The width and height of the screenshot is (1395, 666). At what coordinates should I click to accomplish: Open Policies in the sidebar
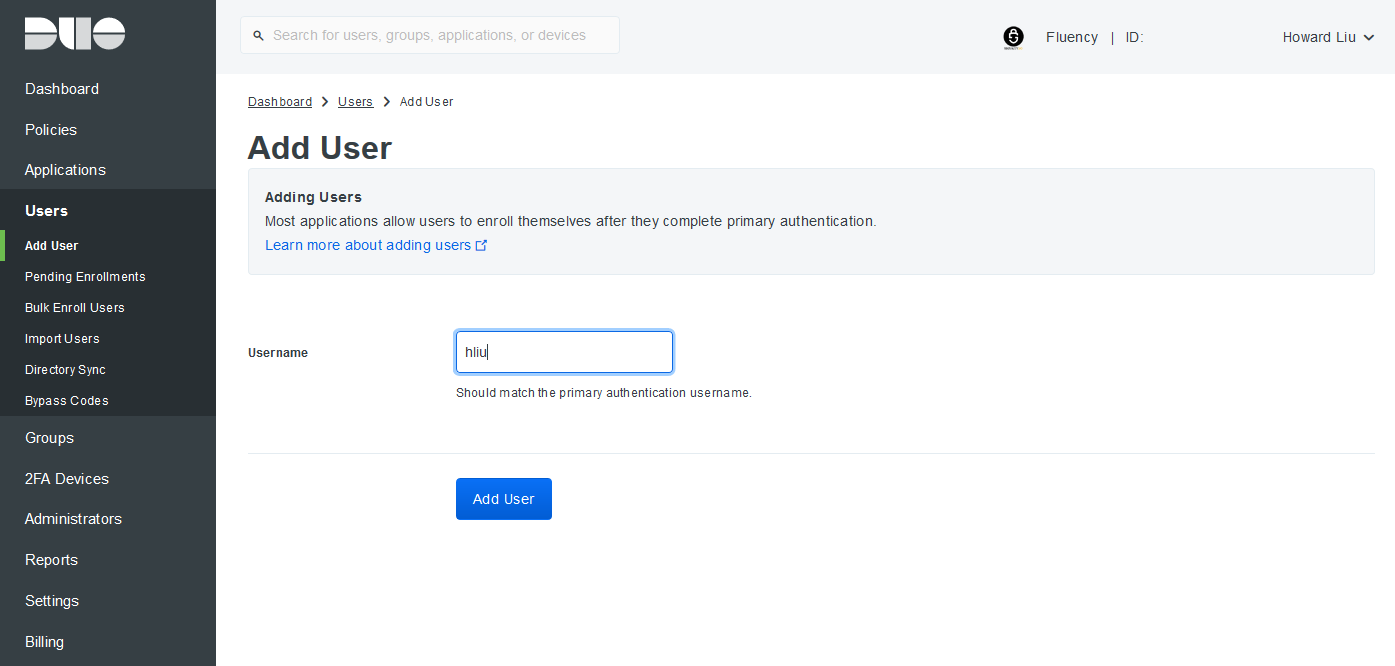(51, 130)
